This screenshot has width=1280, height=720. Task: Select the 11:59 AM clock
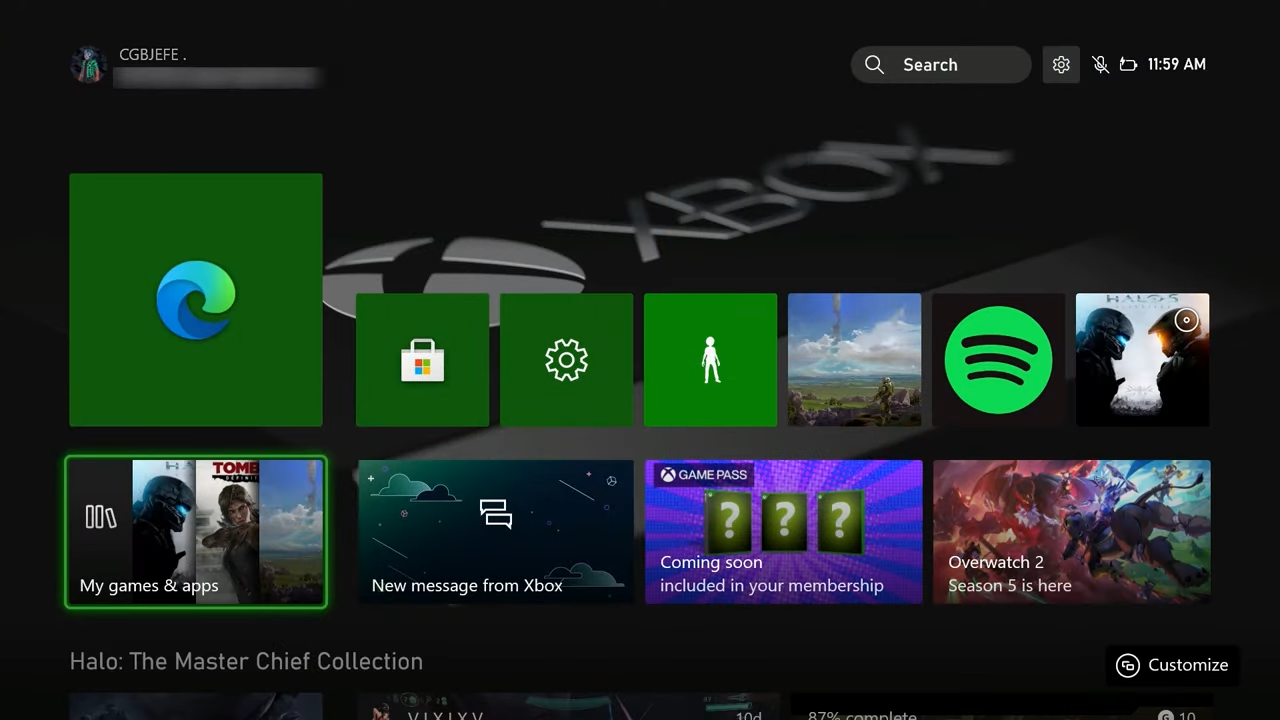pyautogui.click(x=1177, y=65)
